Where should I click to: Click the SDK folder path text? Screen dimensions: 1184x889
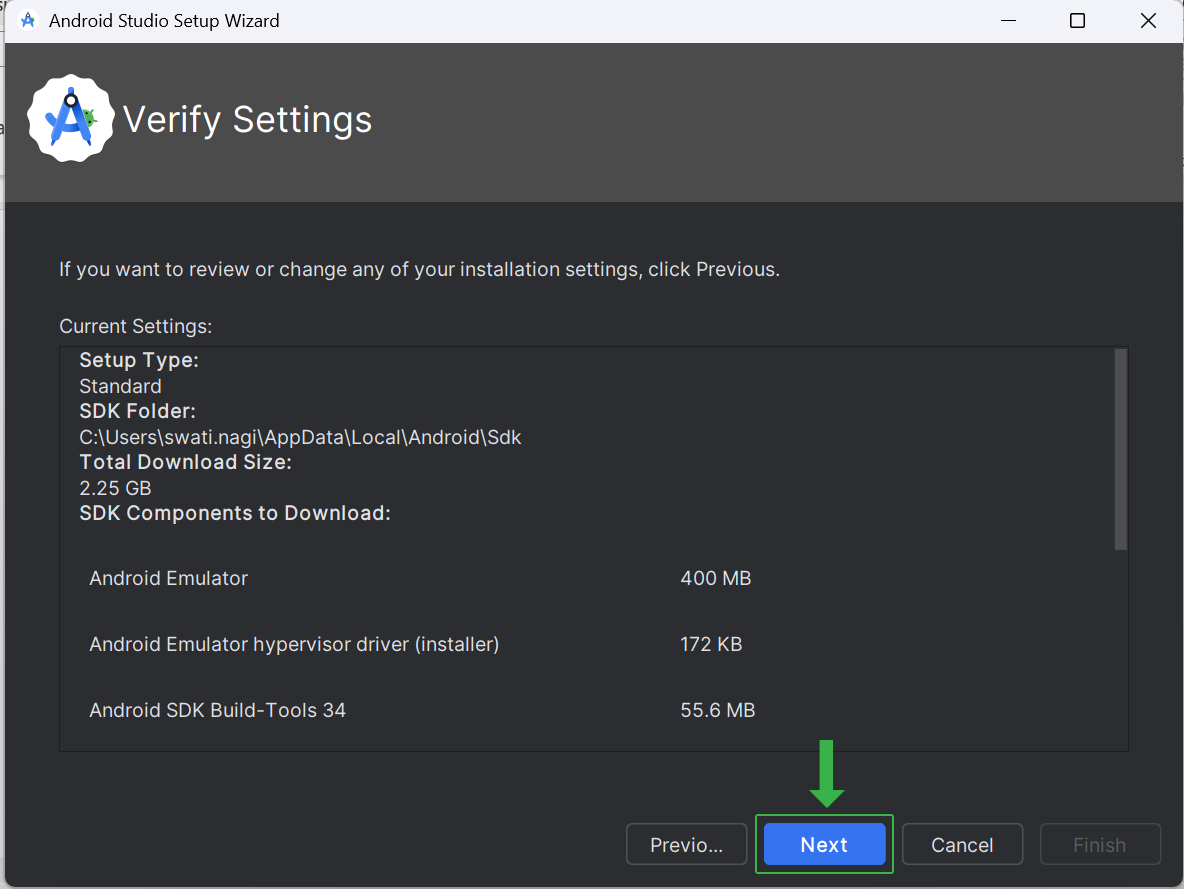click(x=301, y=437)
